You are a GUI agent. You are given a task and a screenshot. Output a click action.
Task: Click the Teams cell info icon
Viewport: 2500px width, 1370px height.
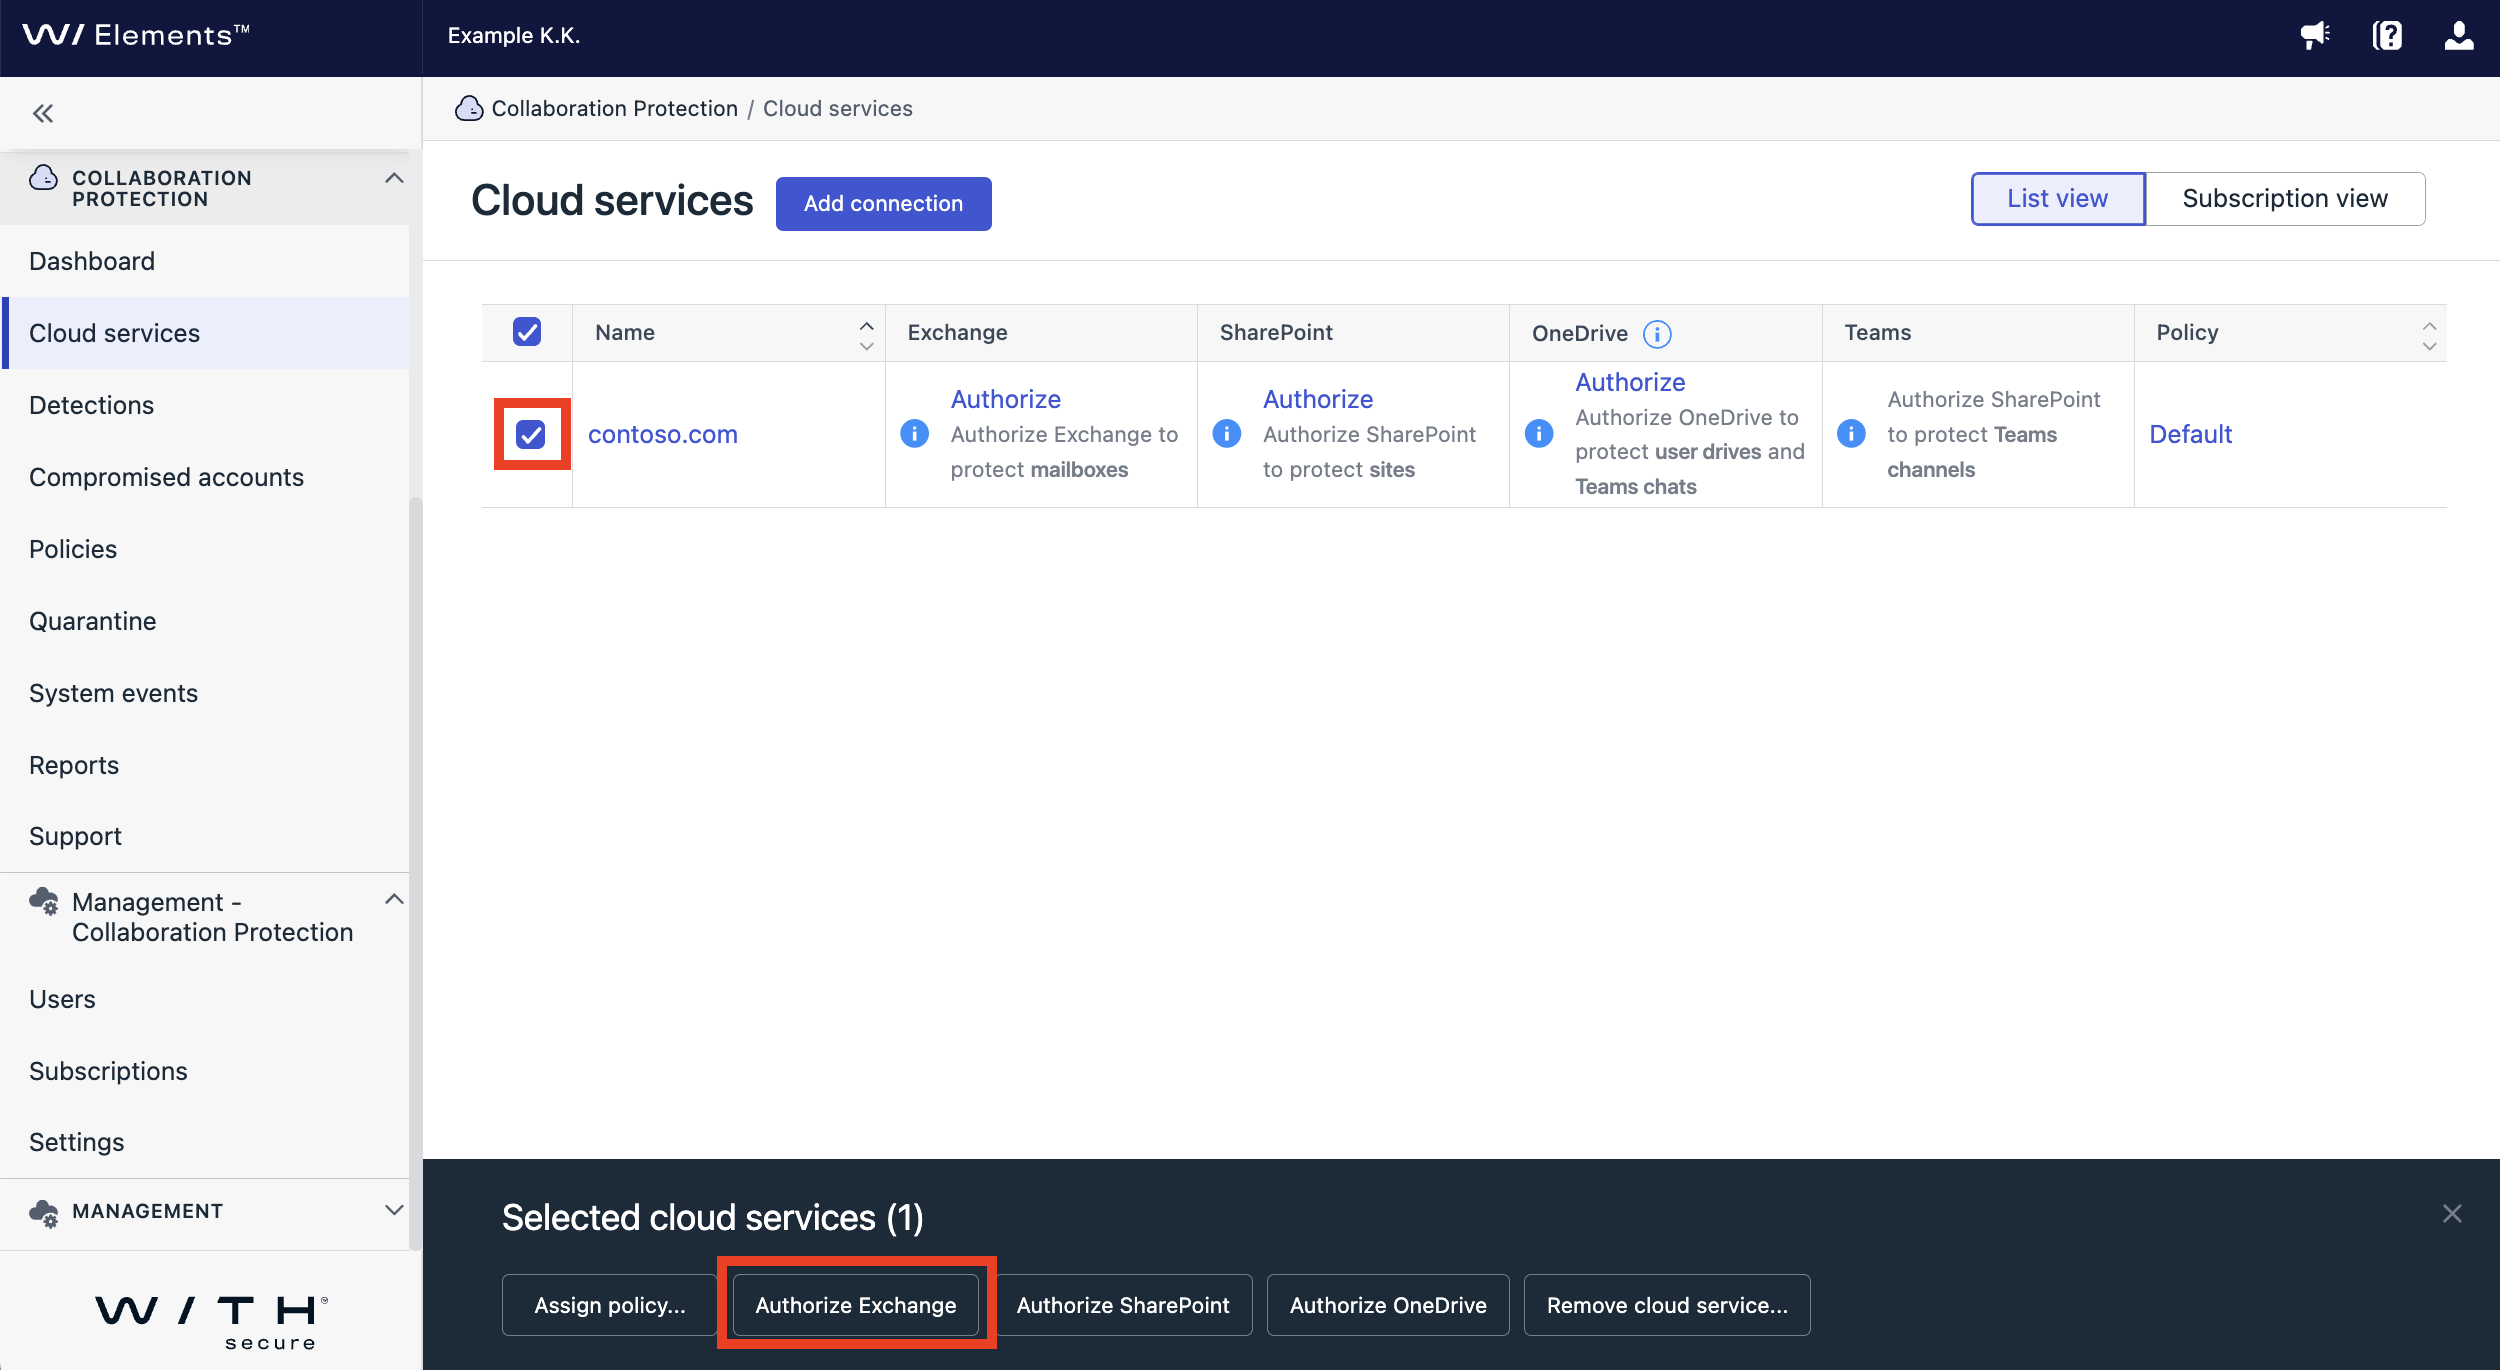[1851, 433]
